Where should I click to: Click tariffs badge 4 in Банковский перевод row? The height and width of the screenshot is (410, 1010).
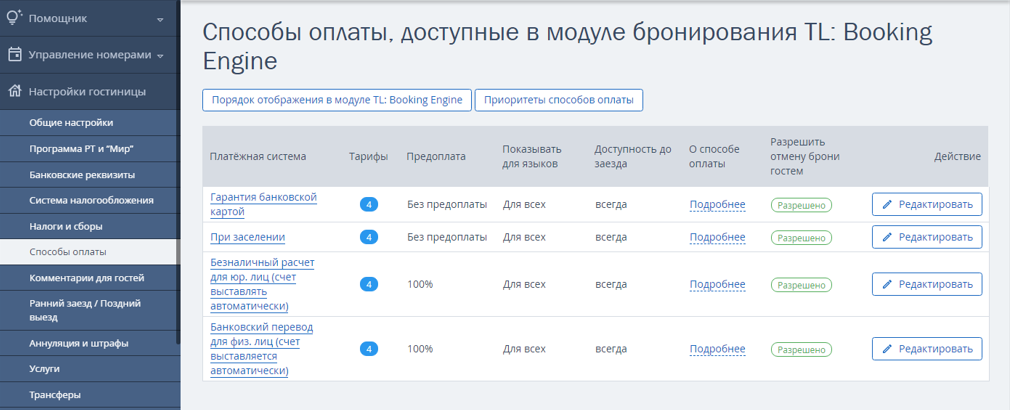click(369, 349)
